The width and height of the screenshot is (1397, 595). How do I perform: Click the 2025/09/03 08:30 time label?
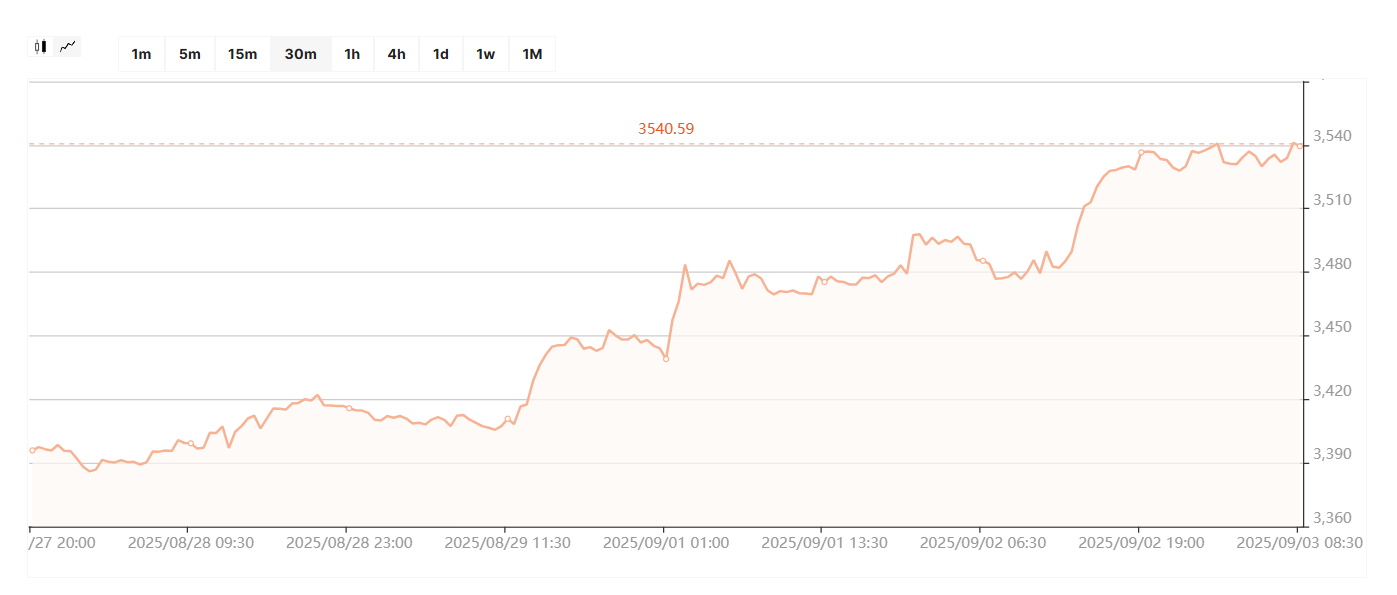coord(1299,543)
